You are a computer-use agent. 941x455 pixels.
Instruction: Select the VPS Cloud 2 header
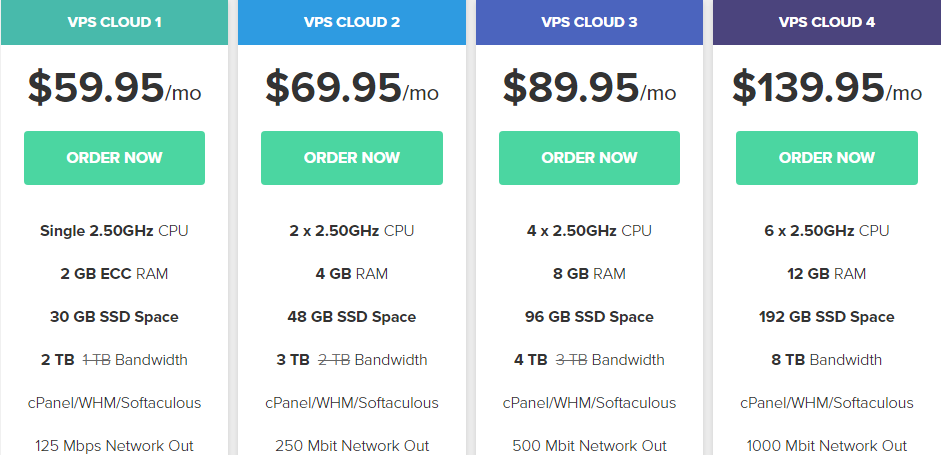coord(352,22)
